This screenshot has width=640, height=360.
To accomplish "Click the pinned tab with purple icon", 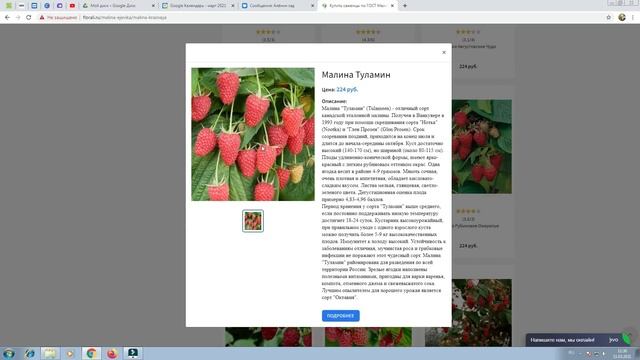I will pyautogui.click(x=60, y=6).
